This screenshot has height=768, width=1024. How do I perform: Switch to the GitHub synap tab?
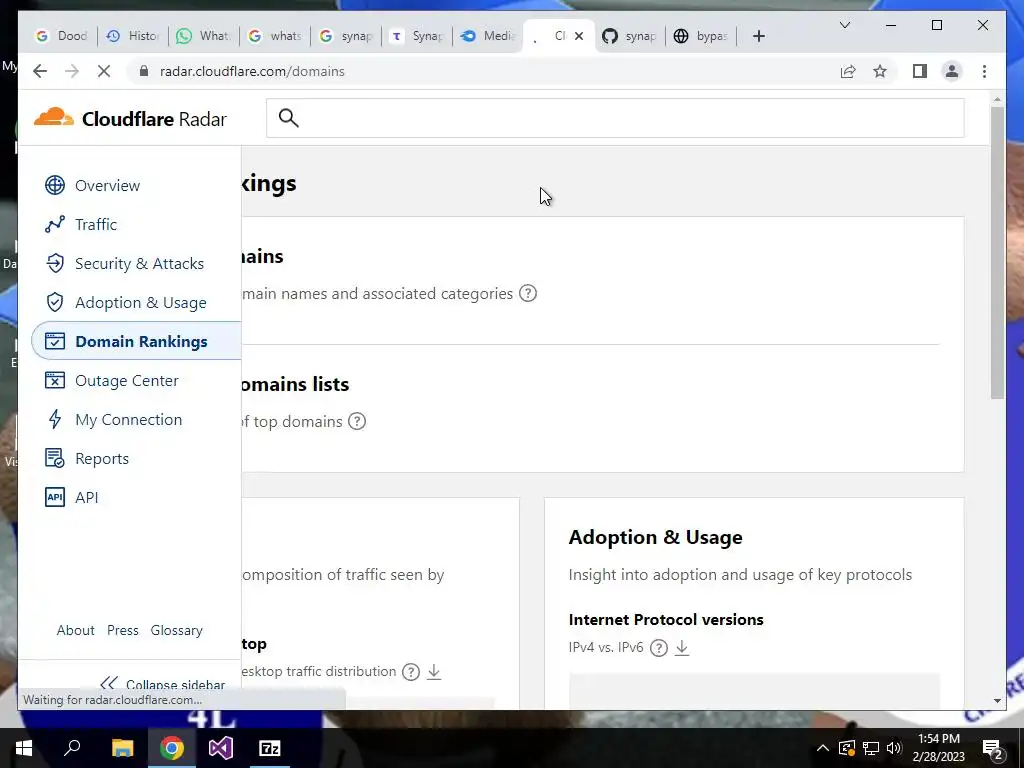point(630,36)
